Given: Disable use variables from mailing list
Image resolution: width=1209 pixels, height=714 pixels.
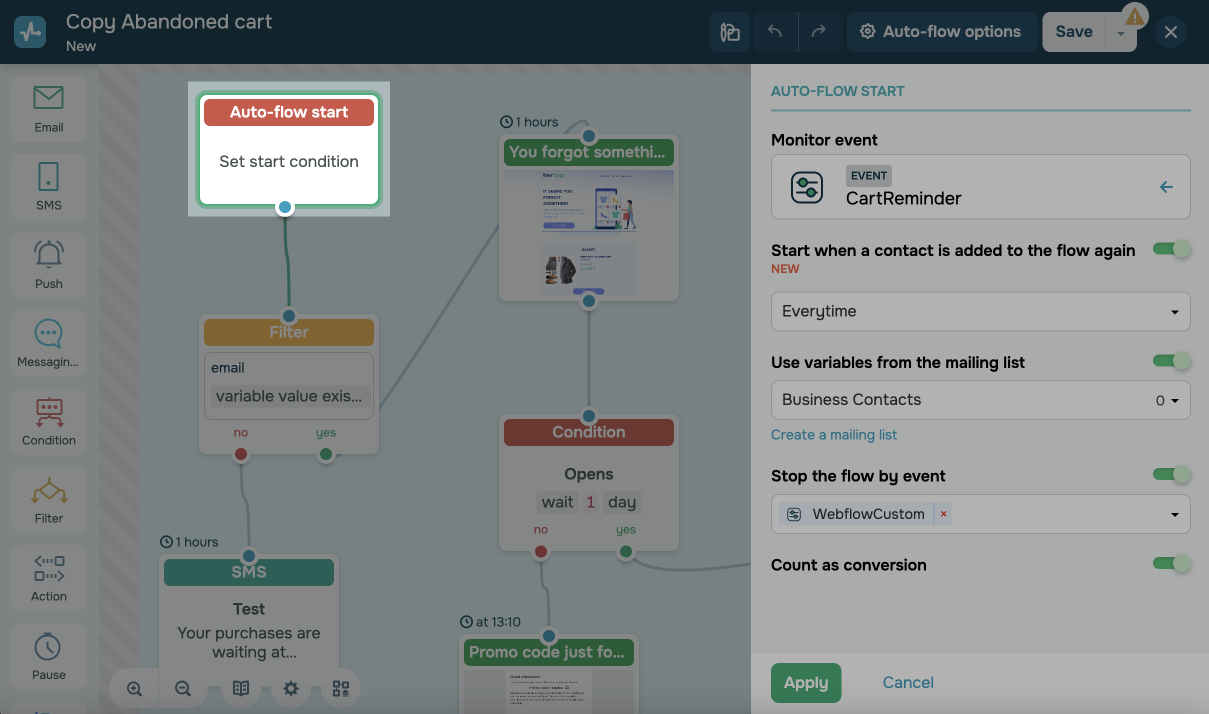Looking at the screenshot, I should coord(1171,361).
